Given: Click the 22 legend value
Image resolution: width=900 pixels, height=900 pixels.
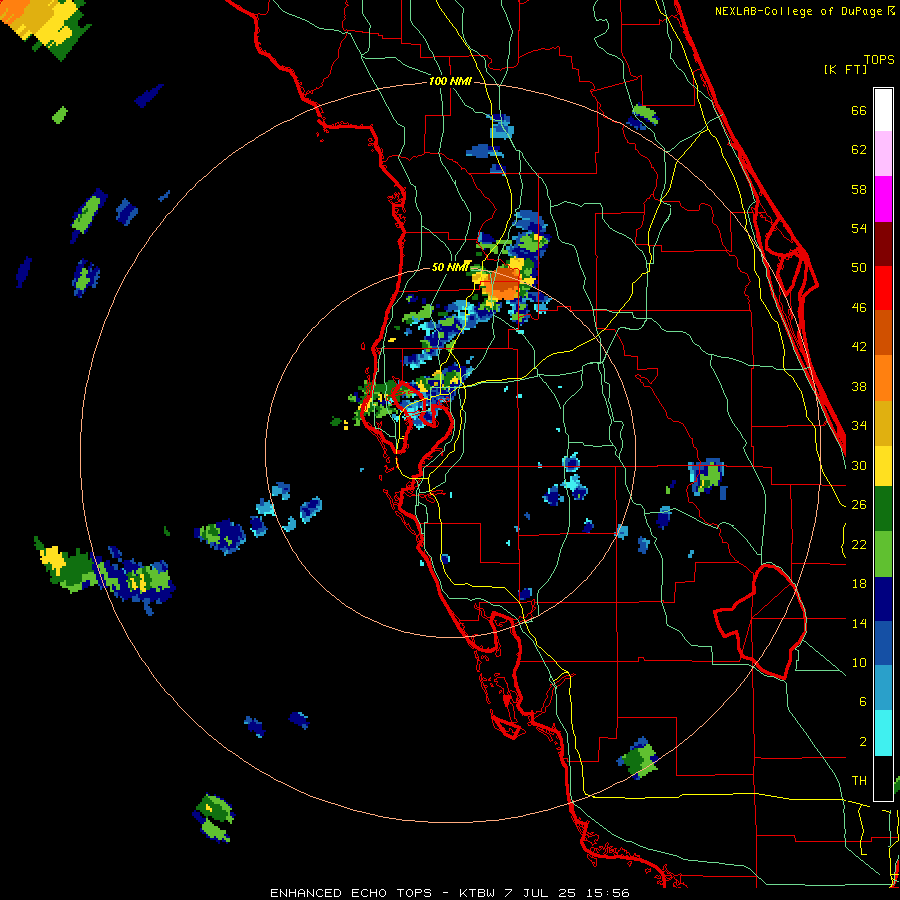Looking at the screenshot, I should [859, 544].
